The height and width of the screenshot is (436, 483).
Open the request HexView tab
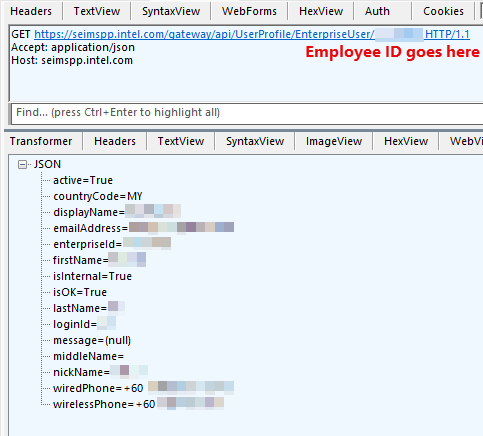point(321,11)
